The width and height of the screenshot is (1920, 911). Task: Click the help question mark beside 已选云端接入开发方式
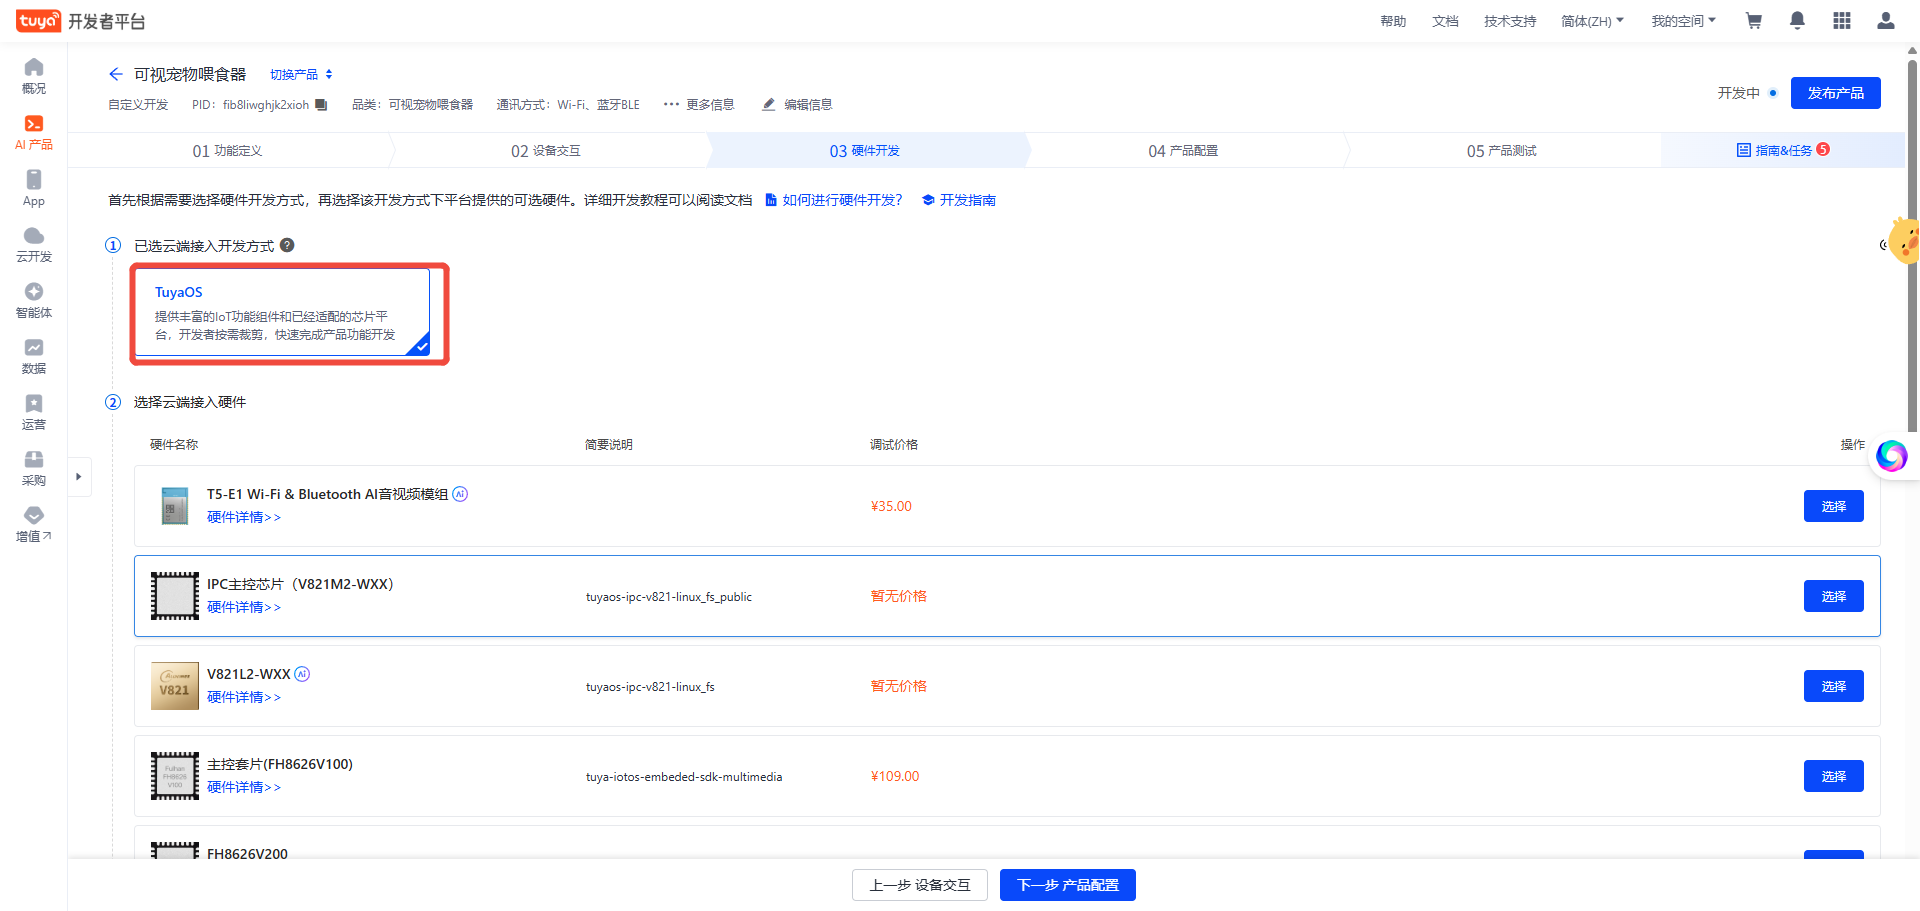pyautogui.click(x=287, y=246)
